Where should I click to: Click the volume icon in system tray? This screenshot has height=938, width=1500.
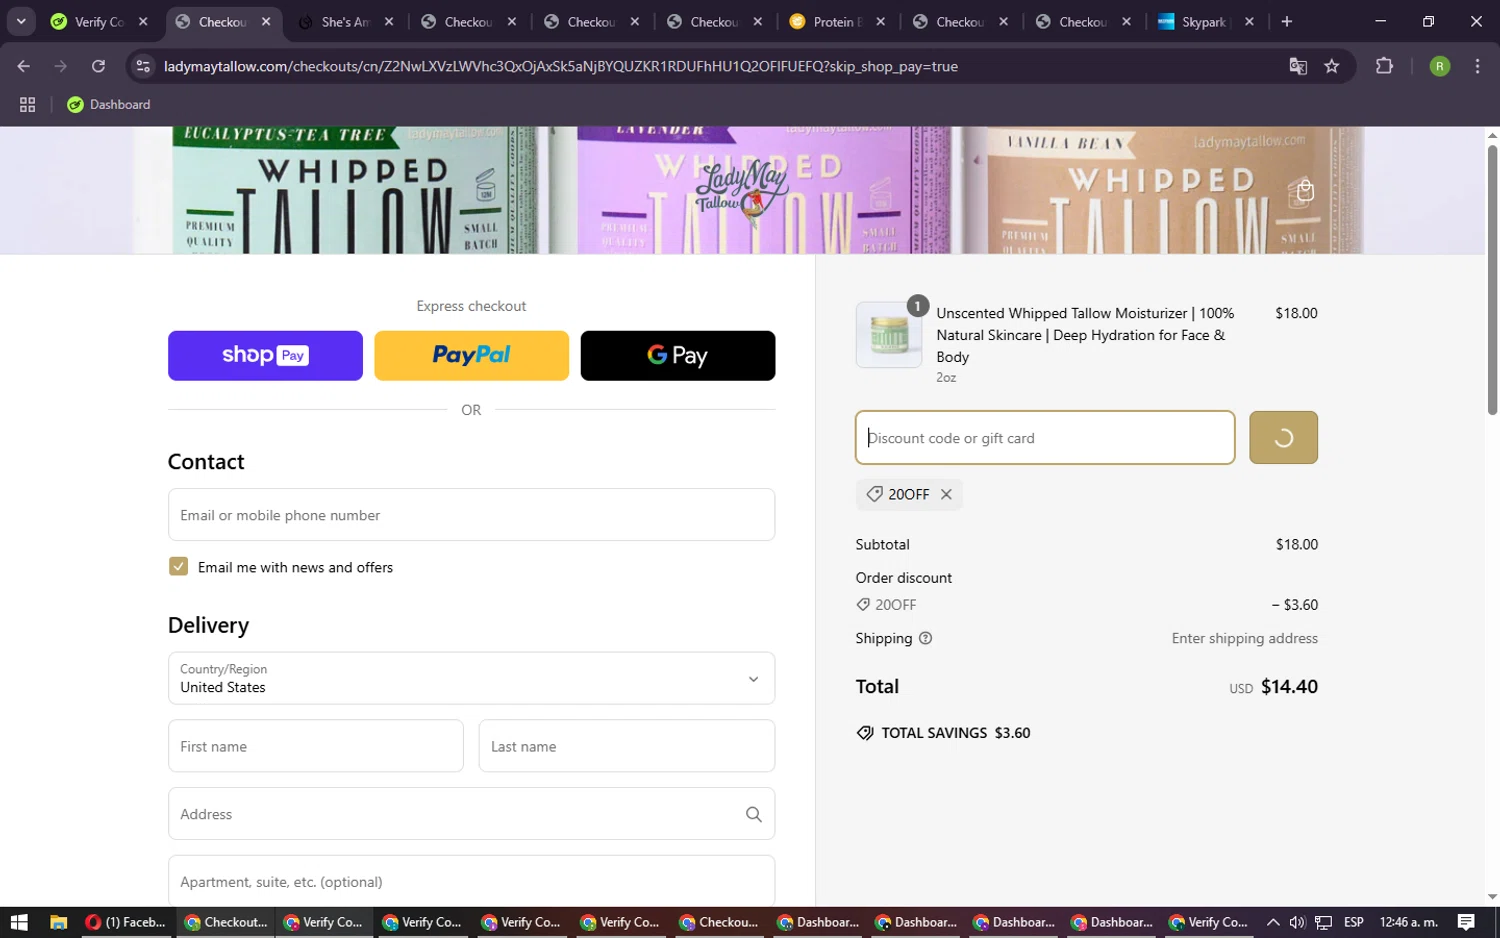(1297, 922)
